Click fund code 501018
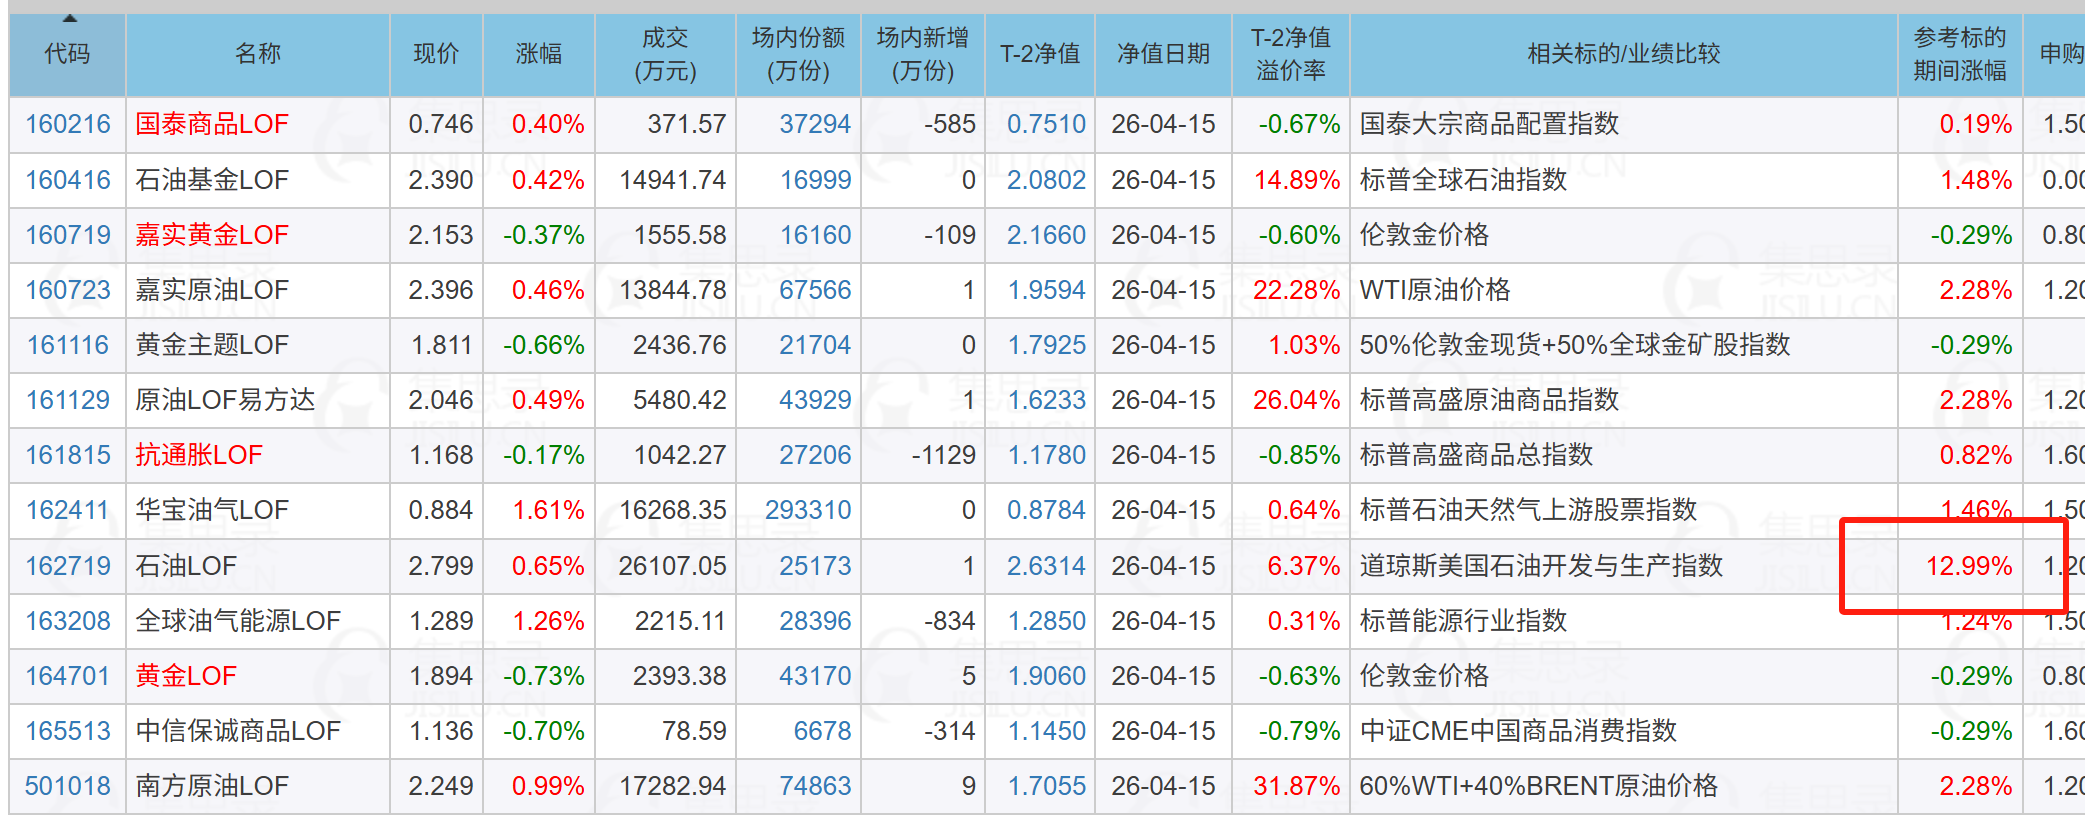Image resolution: width=2085 pixels, height=837 pixels. [68, 786]
